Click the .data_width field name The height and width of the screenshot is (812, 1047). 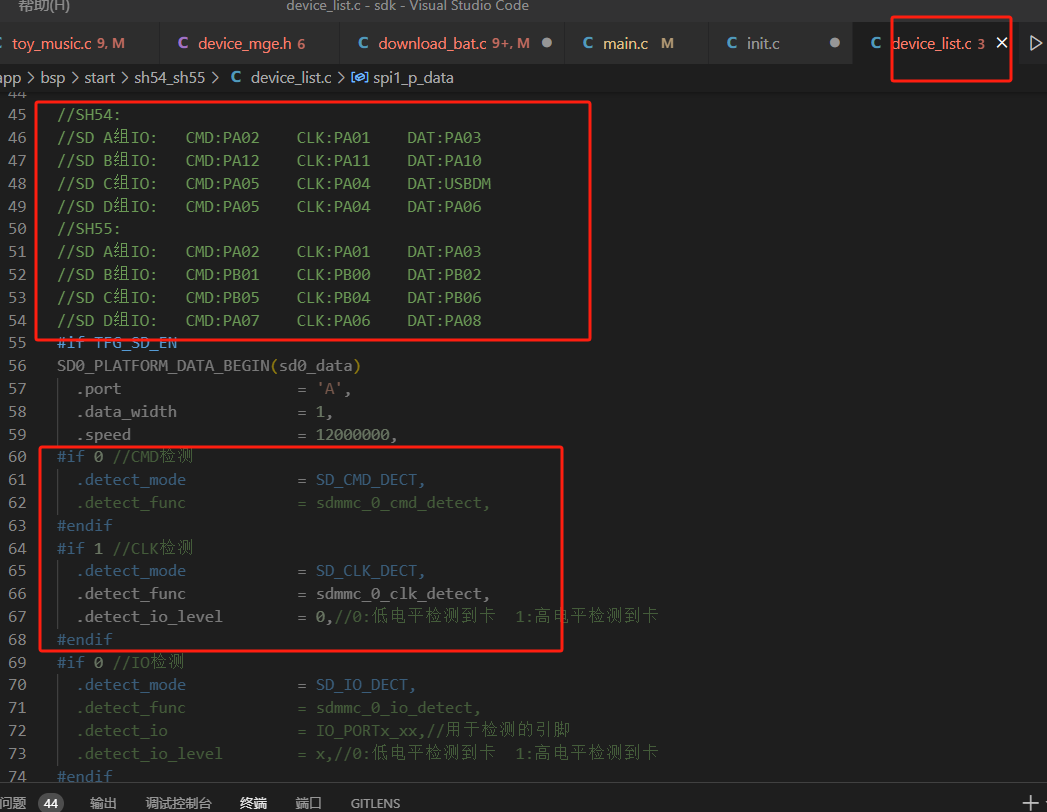[x=127, y=412]
